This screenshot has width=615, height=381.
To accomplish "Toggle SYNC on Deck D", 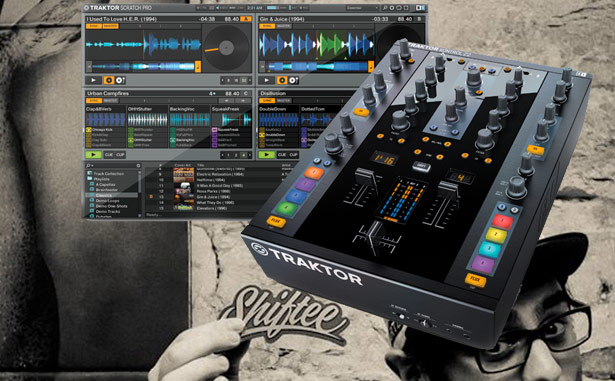I will [x=267, y=101].
